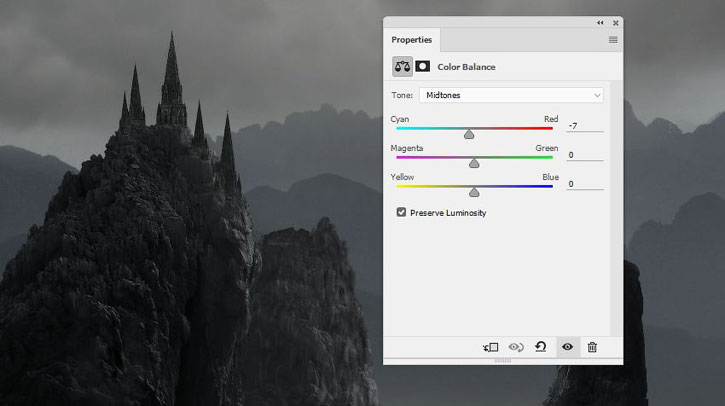This screenshot has height=406, width=725.
Task: Click the Yellow label
Action: coord(402,177)
